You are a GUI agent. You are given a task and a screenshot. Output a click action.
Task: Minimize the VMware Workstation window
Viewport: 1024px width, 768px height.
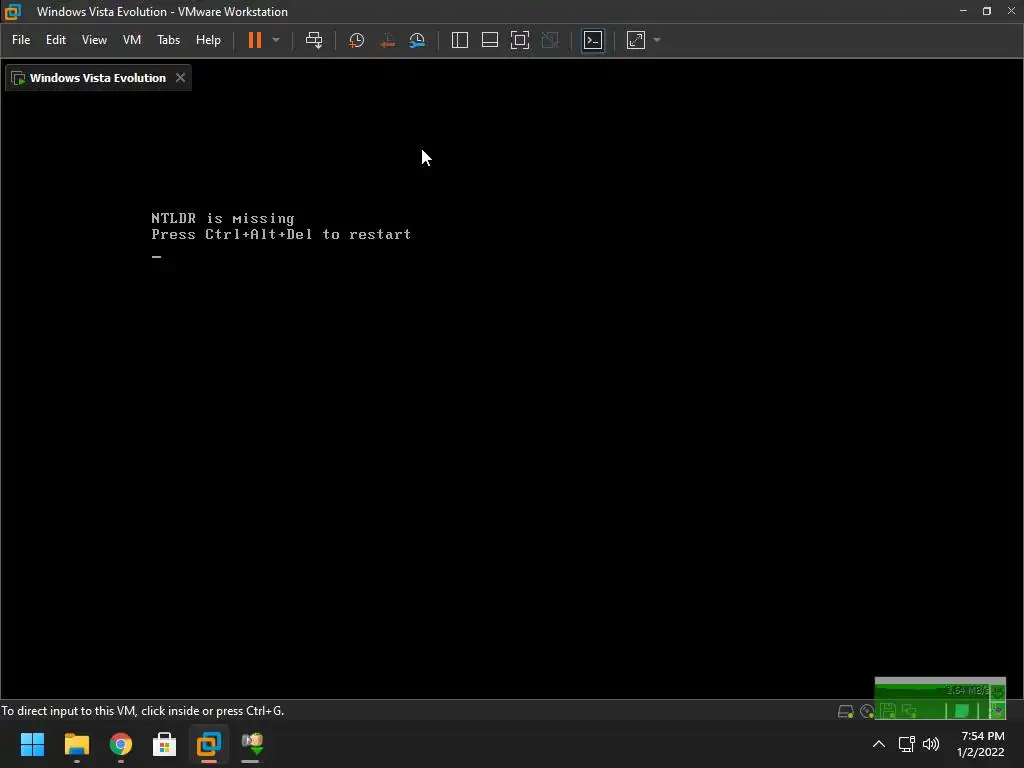[x=963, y=11]
